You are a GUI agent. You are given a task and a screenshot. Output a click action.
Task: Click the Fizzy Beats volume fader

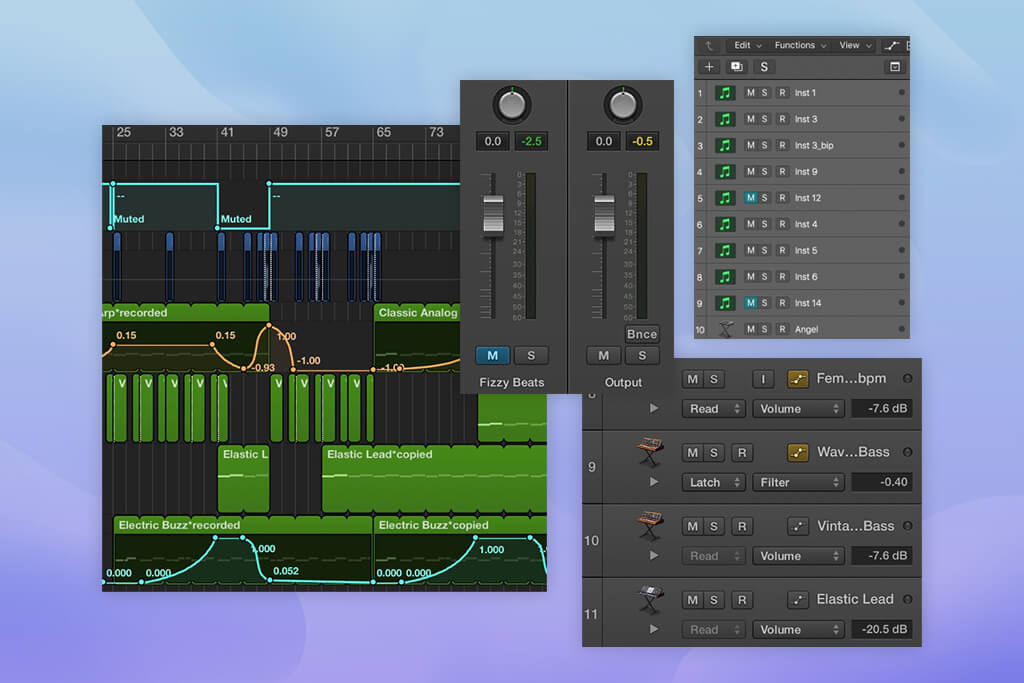(x=493, y=214)
